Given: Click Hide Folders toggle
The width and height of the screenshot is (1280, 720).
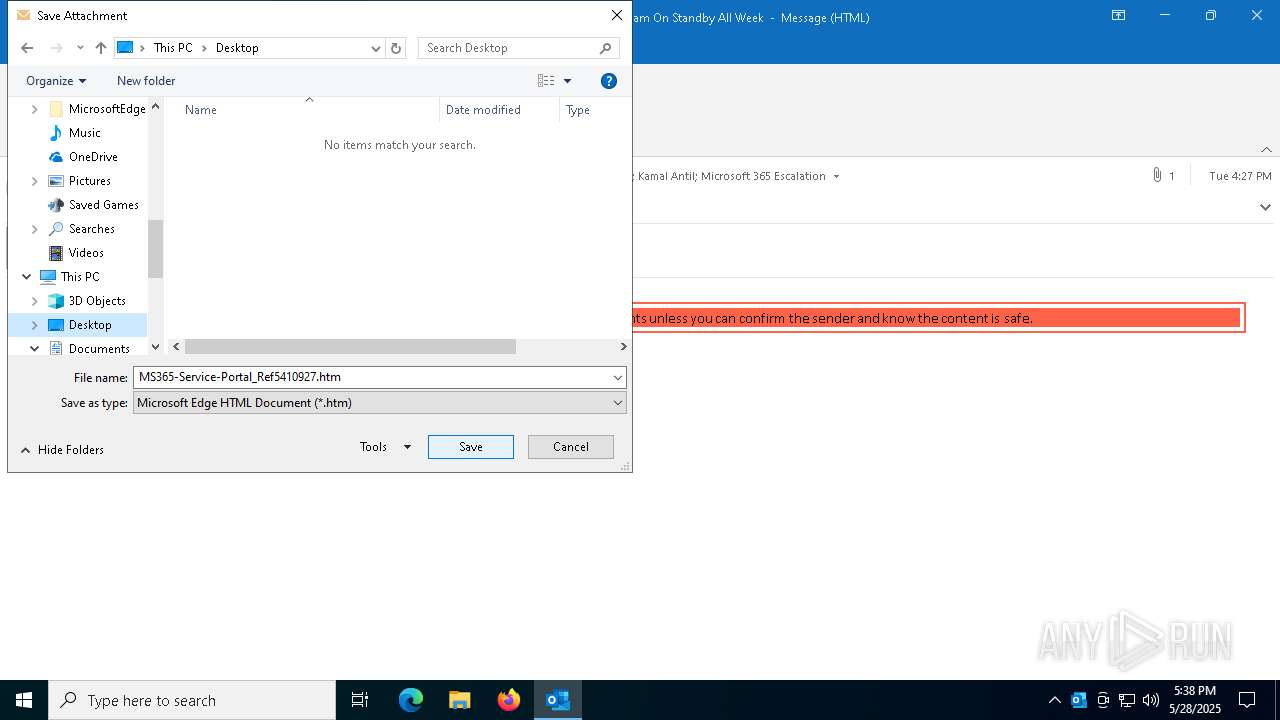Looking at the screenshot, I should tap(62, 450).
